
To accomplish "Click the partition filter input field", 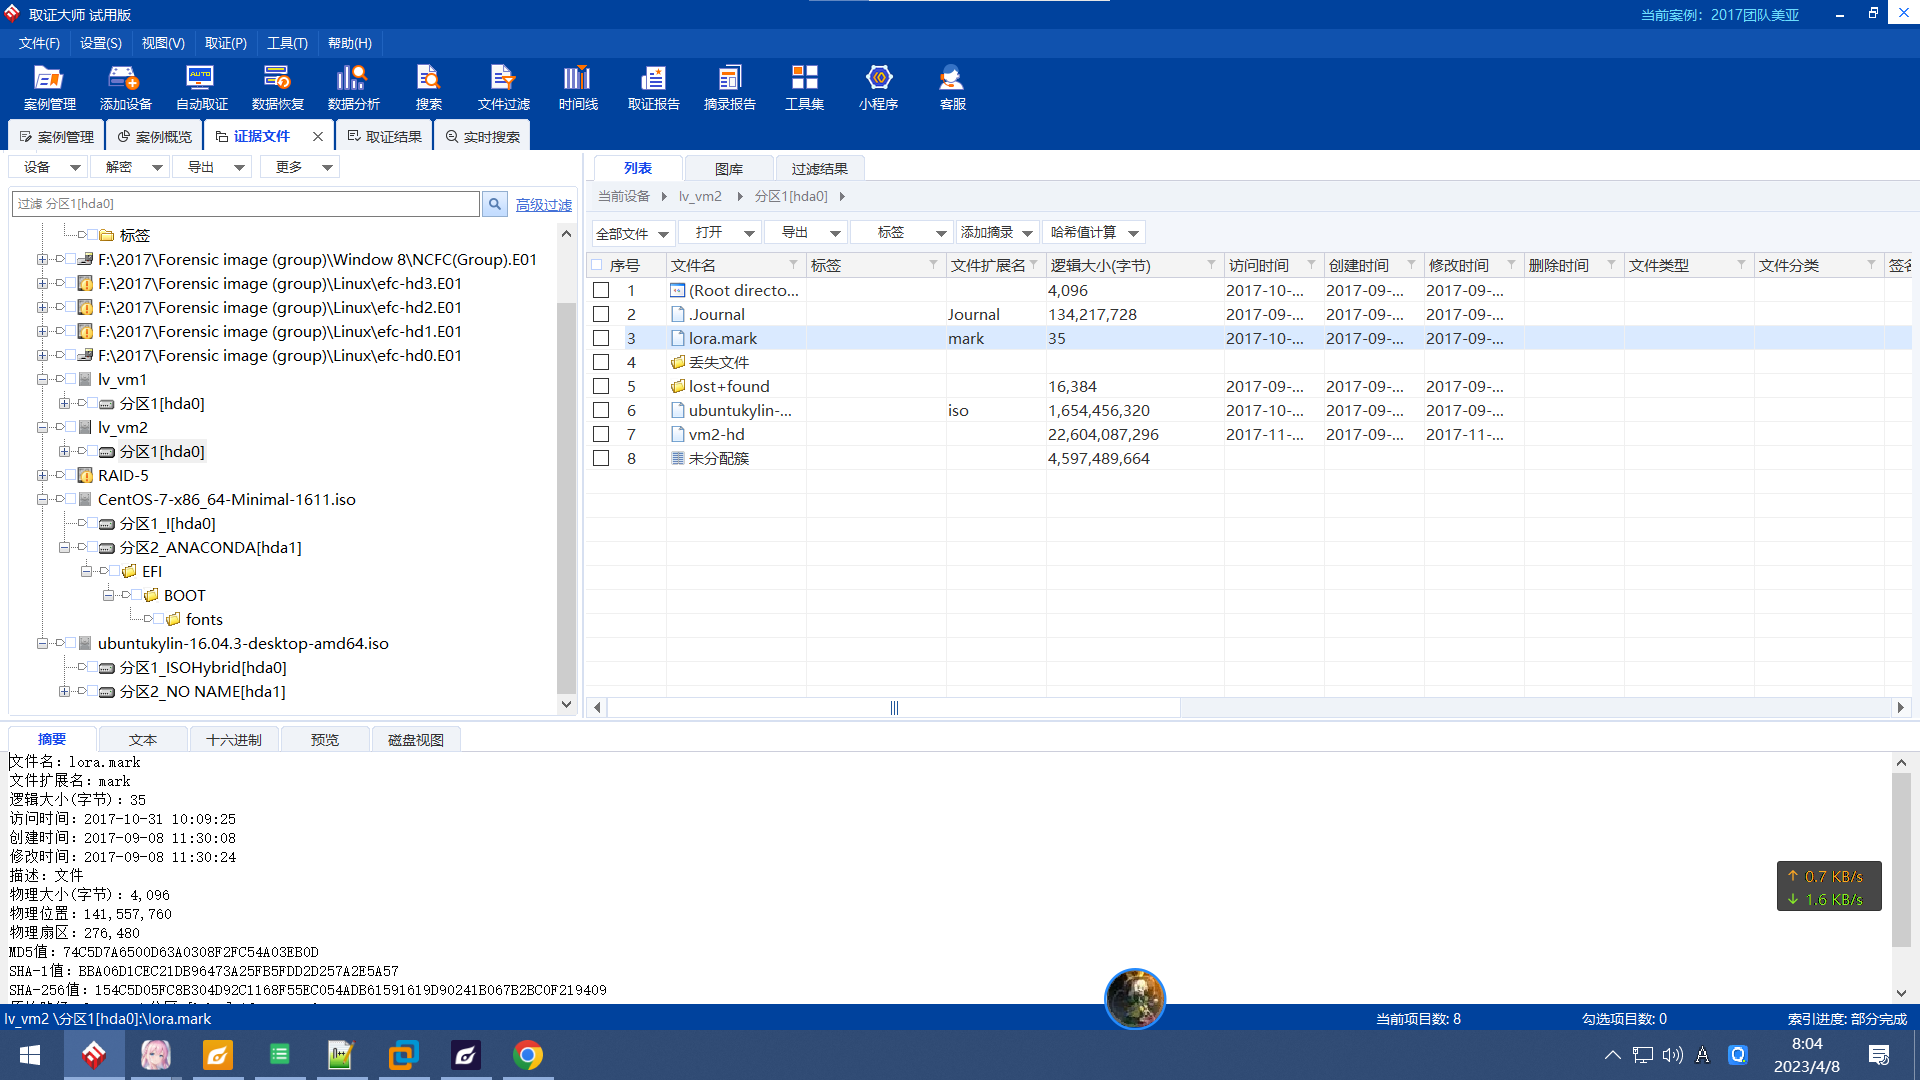I will (246, 204).
